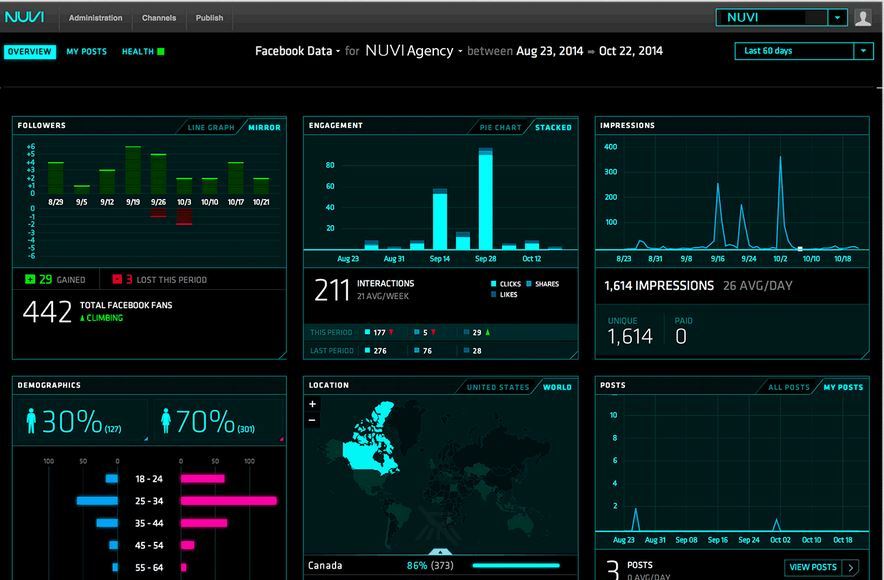Open the My Posts tab beside Overview
Screen dimensions: 884x580
(86, 52)
